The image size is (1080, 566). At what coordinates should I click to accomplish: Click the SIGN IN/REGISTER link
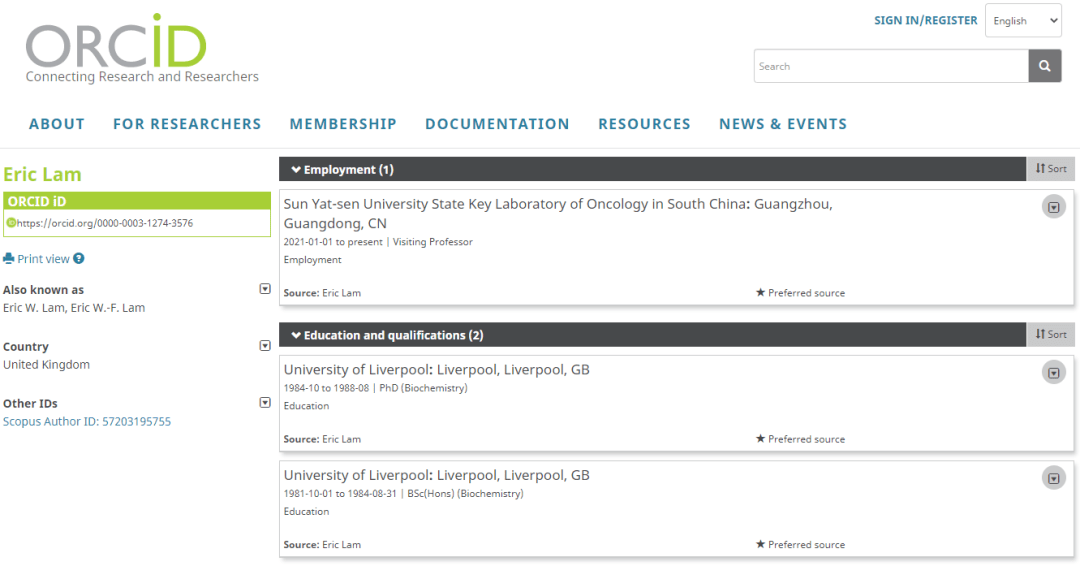[925, 20]
